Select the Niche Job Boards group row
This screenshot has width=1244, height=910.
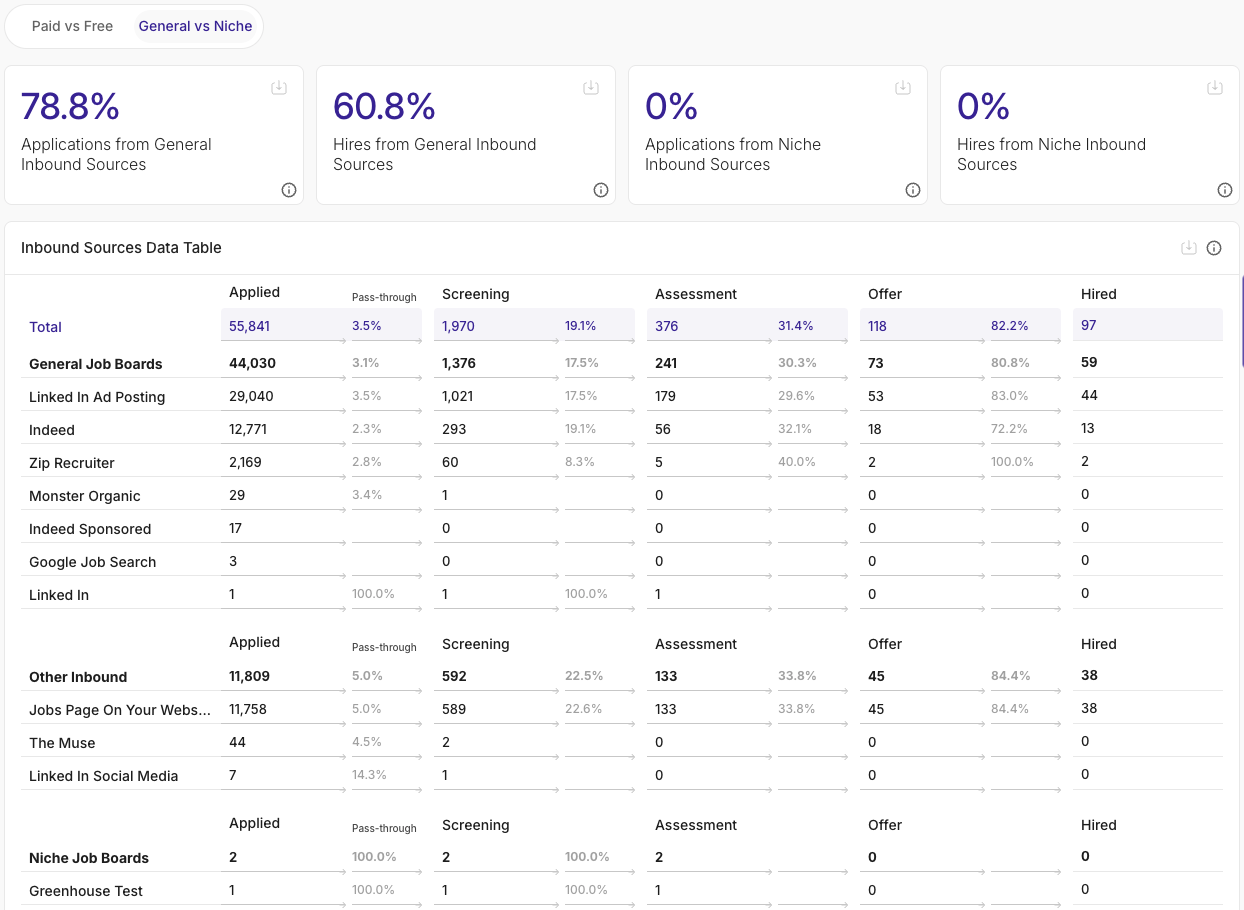(89, 858)
